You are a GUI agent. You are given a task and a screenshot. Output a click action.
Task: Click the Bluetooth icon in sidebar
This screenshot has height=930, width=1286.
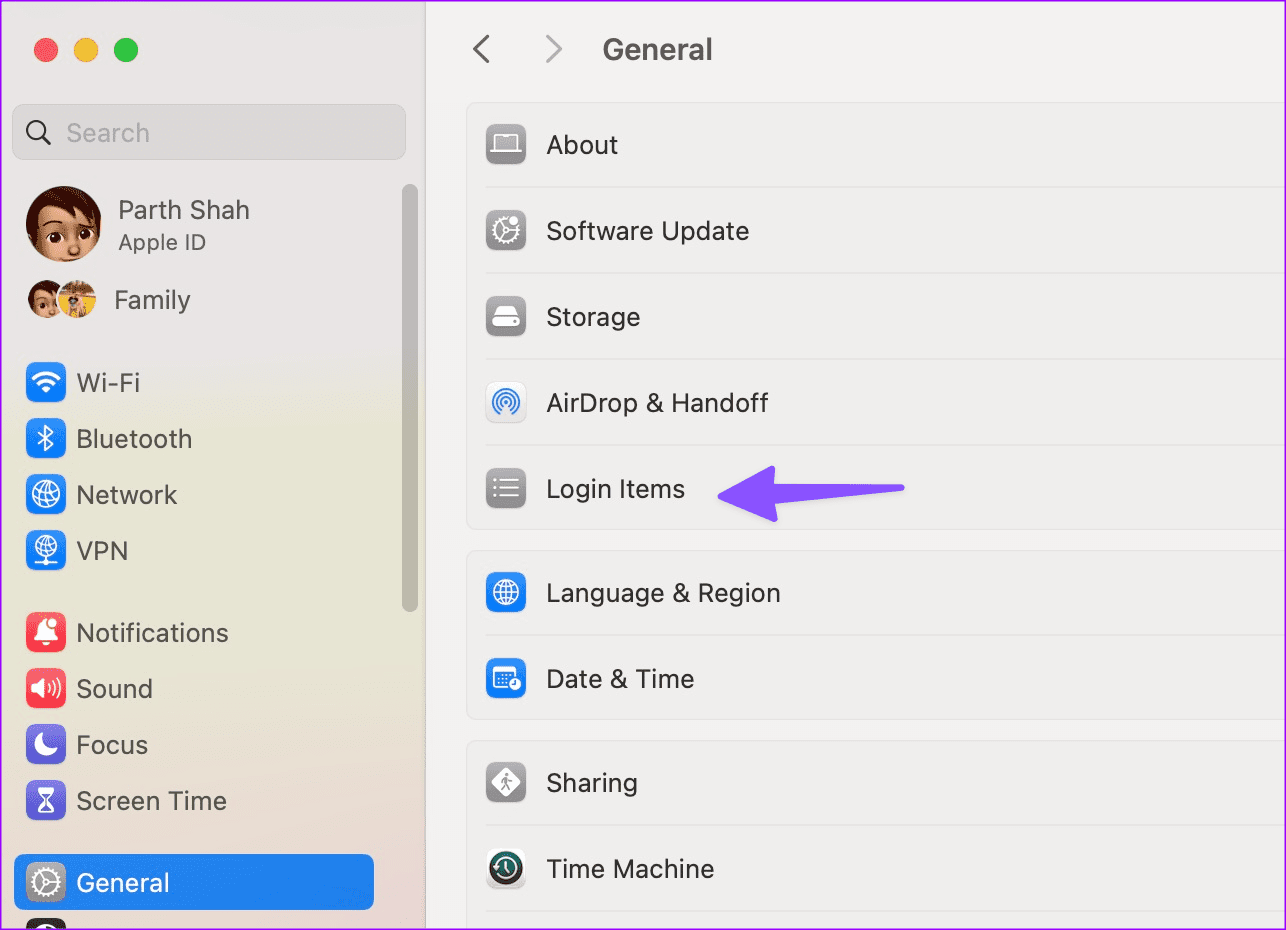[x=46, y=439]
